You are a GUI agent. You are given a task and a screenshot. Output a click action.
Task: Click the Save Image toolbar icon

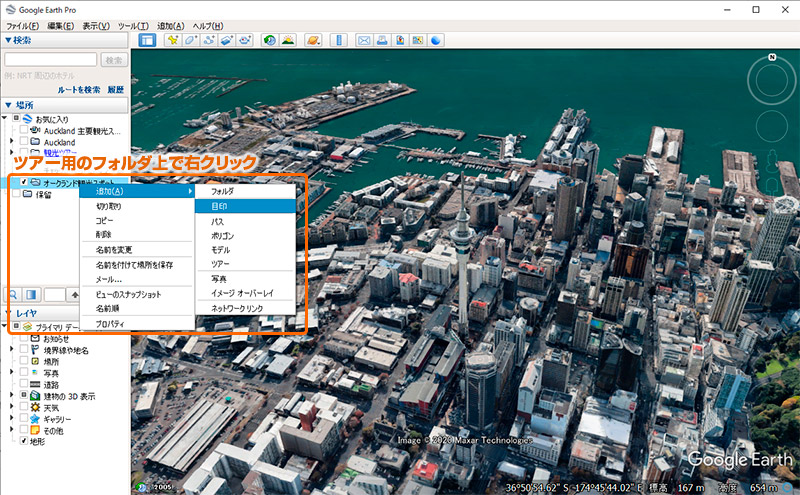(x=400, y=40)
